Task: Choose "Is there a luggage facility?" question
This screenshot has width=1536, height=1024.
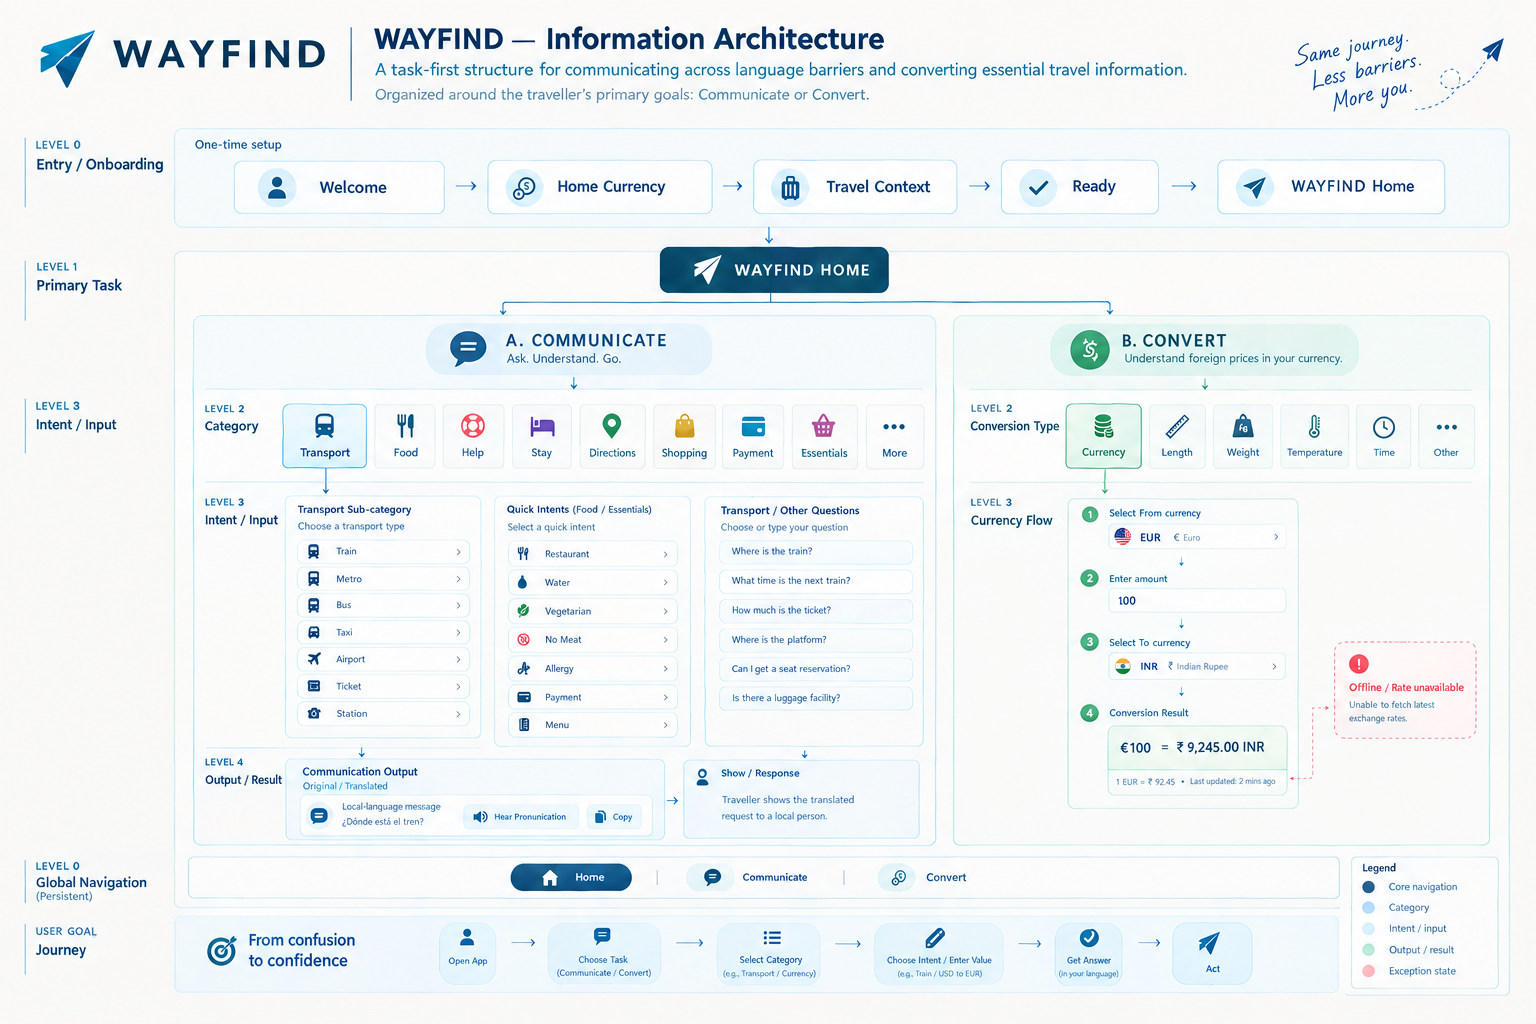Action: click(816, 698)
